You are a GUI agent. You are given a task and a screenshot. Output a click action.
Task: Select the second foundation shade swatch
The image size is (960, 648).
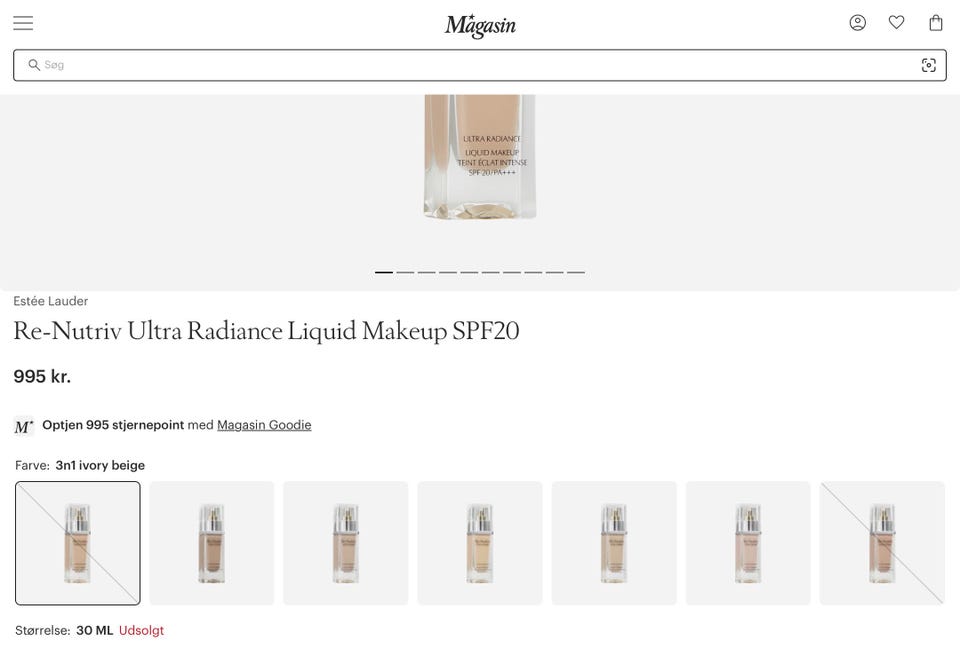(211, 543)
